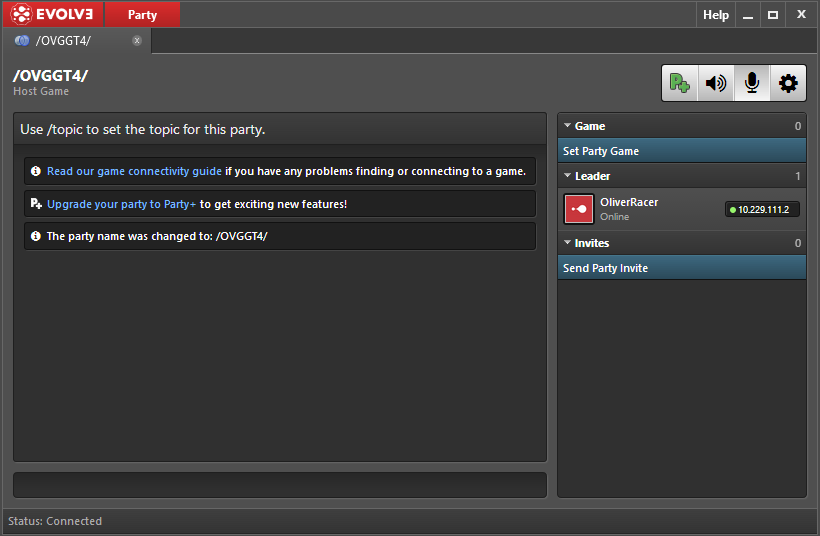This screenshot has width=820, height=536.
Task: Toggle the speaker sound output button
Action: [716, 84]
